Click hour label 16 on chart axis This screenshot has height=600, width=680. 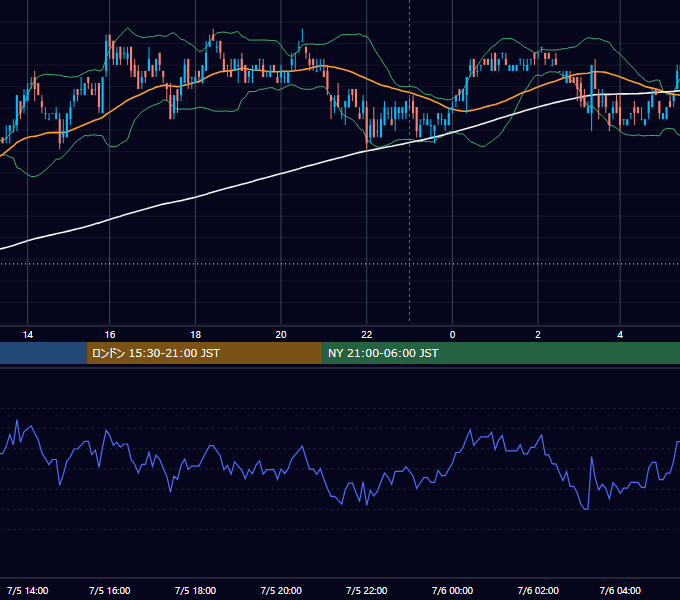(x=110, y=335)
